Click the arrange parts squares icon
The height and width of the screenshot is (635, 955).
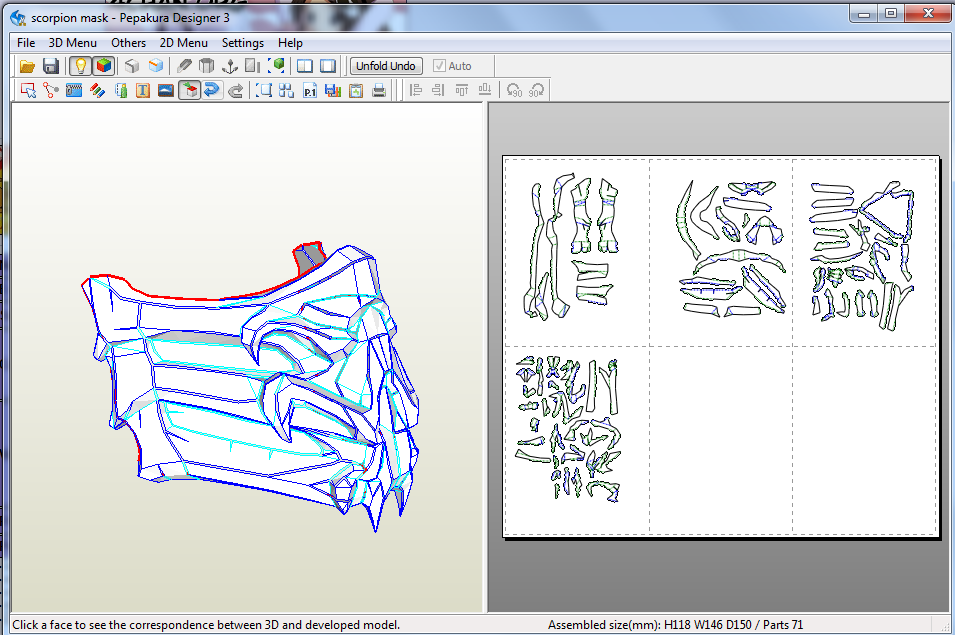click(287, 91)
